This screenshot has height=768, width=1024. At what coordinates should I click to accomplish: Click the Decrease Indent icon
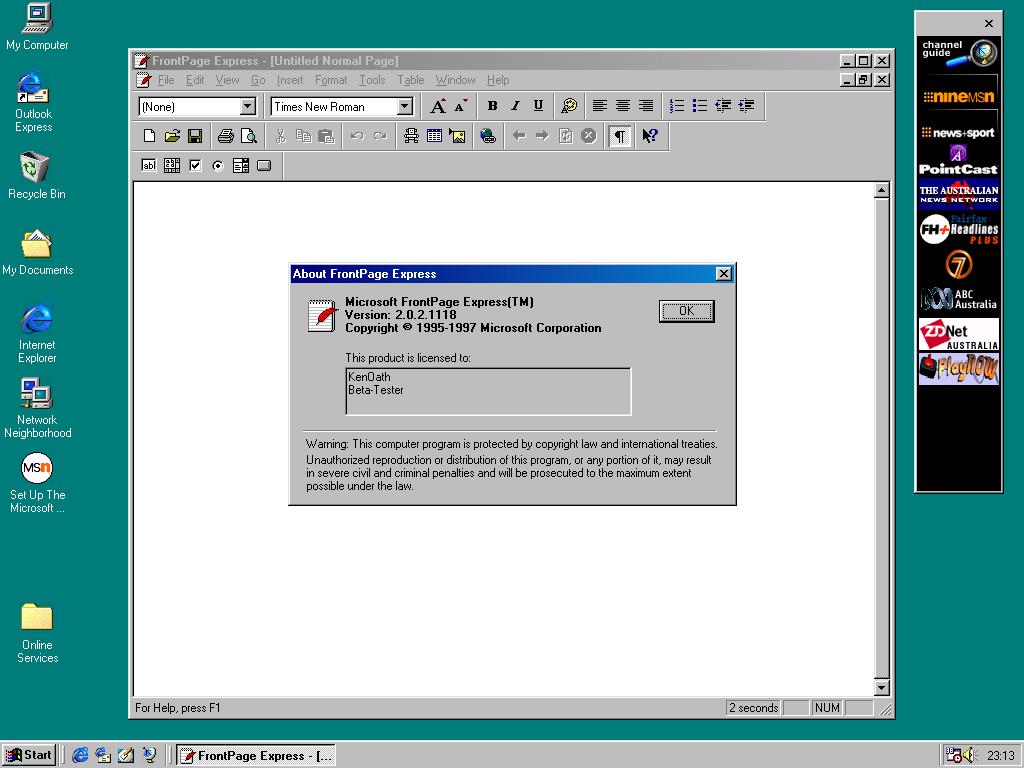click(x=723, y=106)
